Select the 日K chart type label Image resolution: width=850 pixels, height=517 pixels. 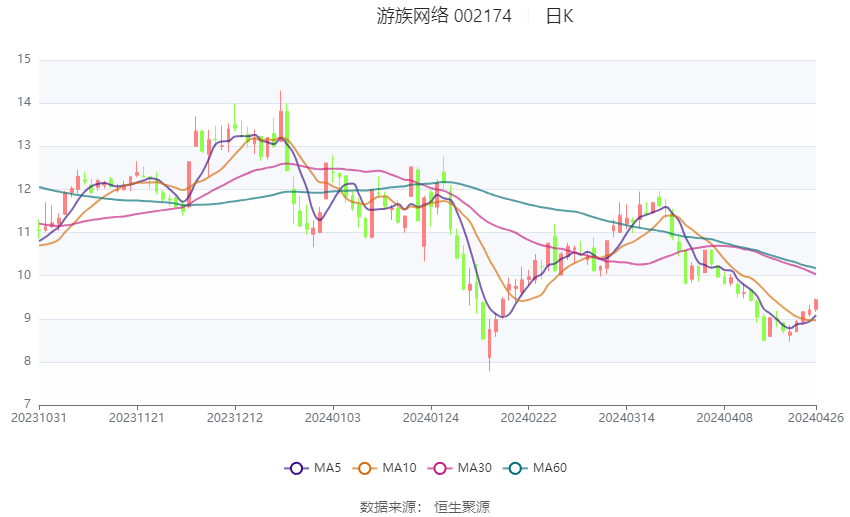[559, 16]
